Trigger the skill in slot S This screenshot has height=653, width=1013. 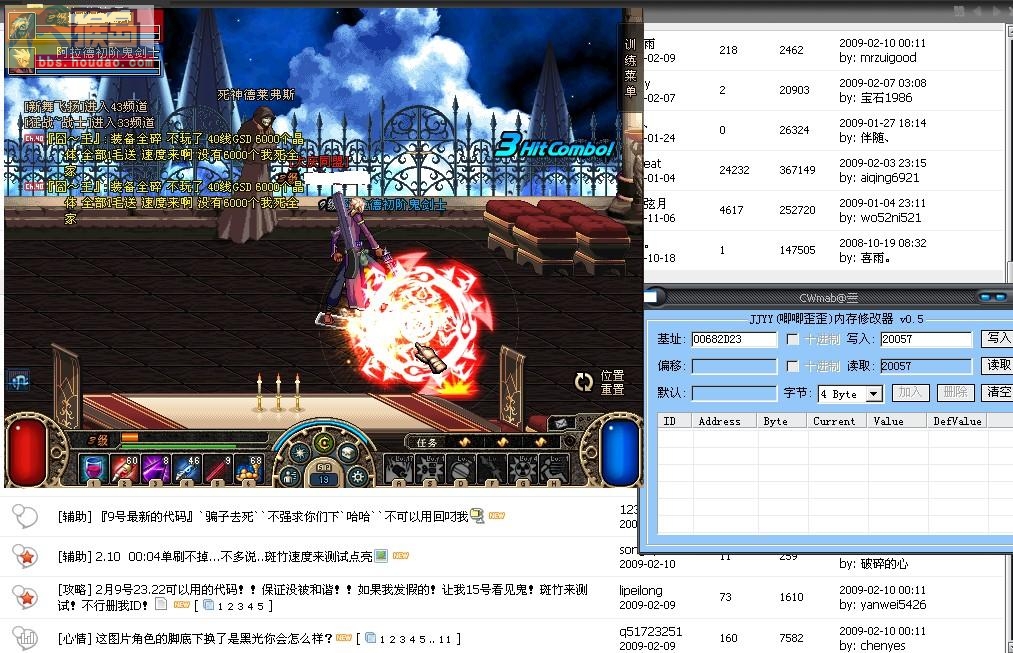pyautogui.click(x=429, y=470)
